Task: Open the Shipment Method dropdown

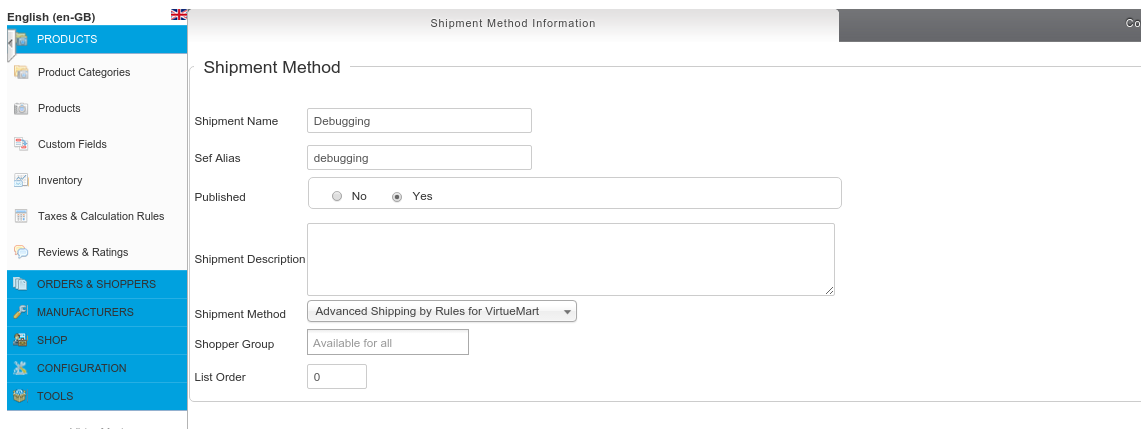Action: pos(441,312)
